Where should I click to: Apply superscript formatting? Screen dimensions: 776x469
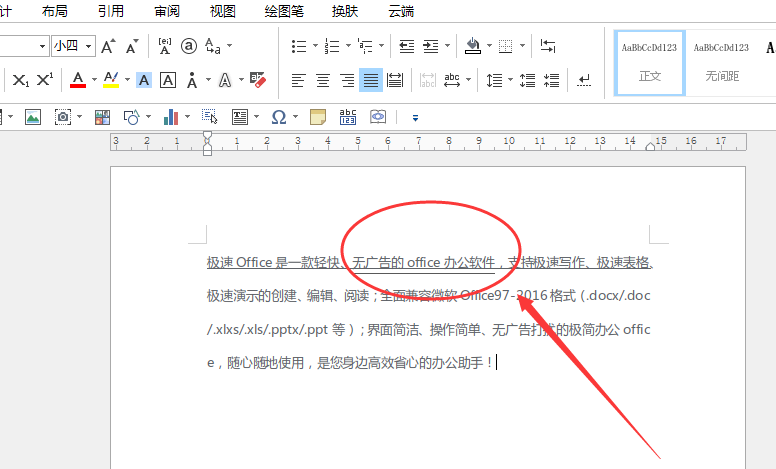click(x=45, y=80)
